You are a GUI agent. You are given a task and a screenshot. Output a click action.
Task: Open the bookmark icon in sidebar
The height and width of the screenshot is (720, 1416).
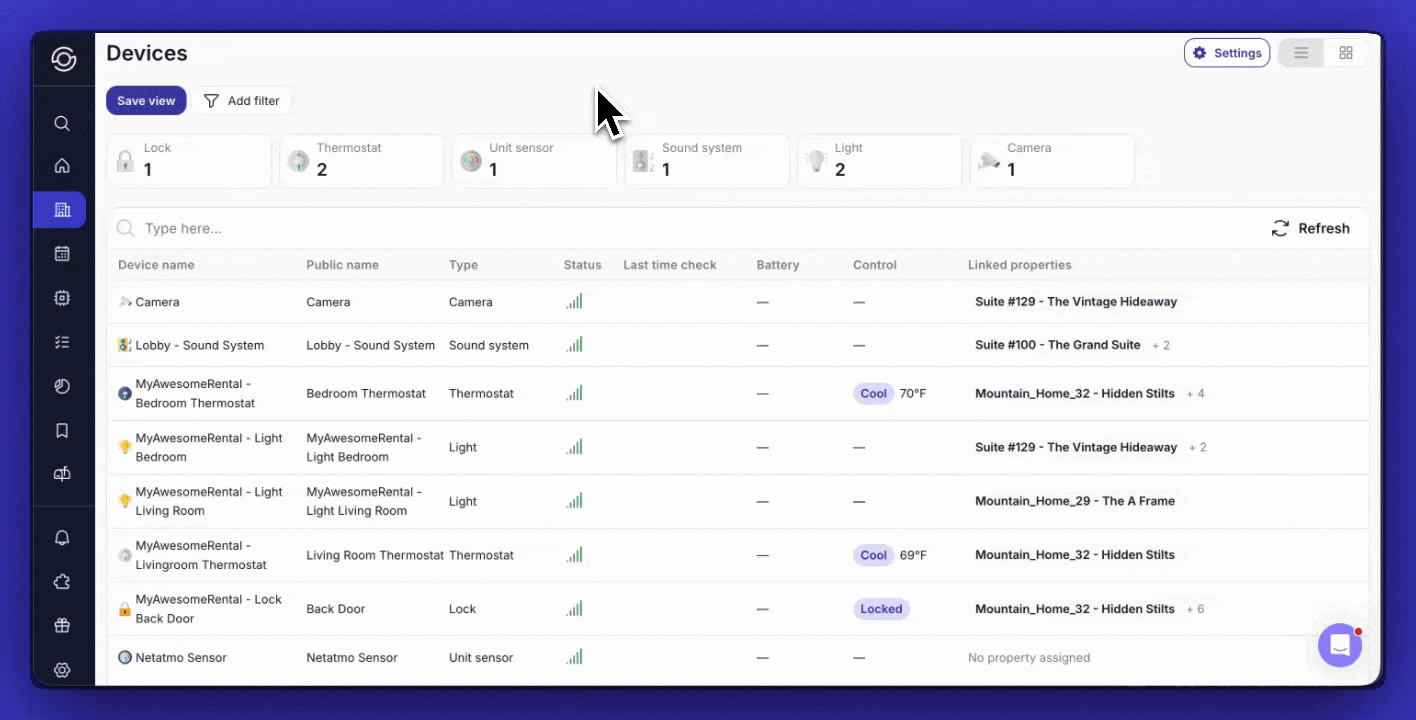[62, 430]
